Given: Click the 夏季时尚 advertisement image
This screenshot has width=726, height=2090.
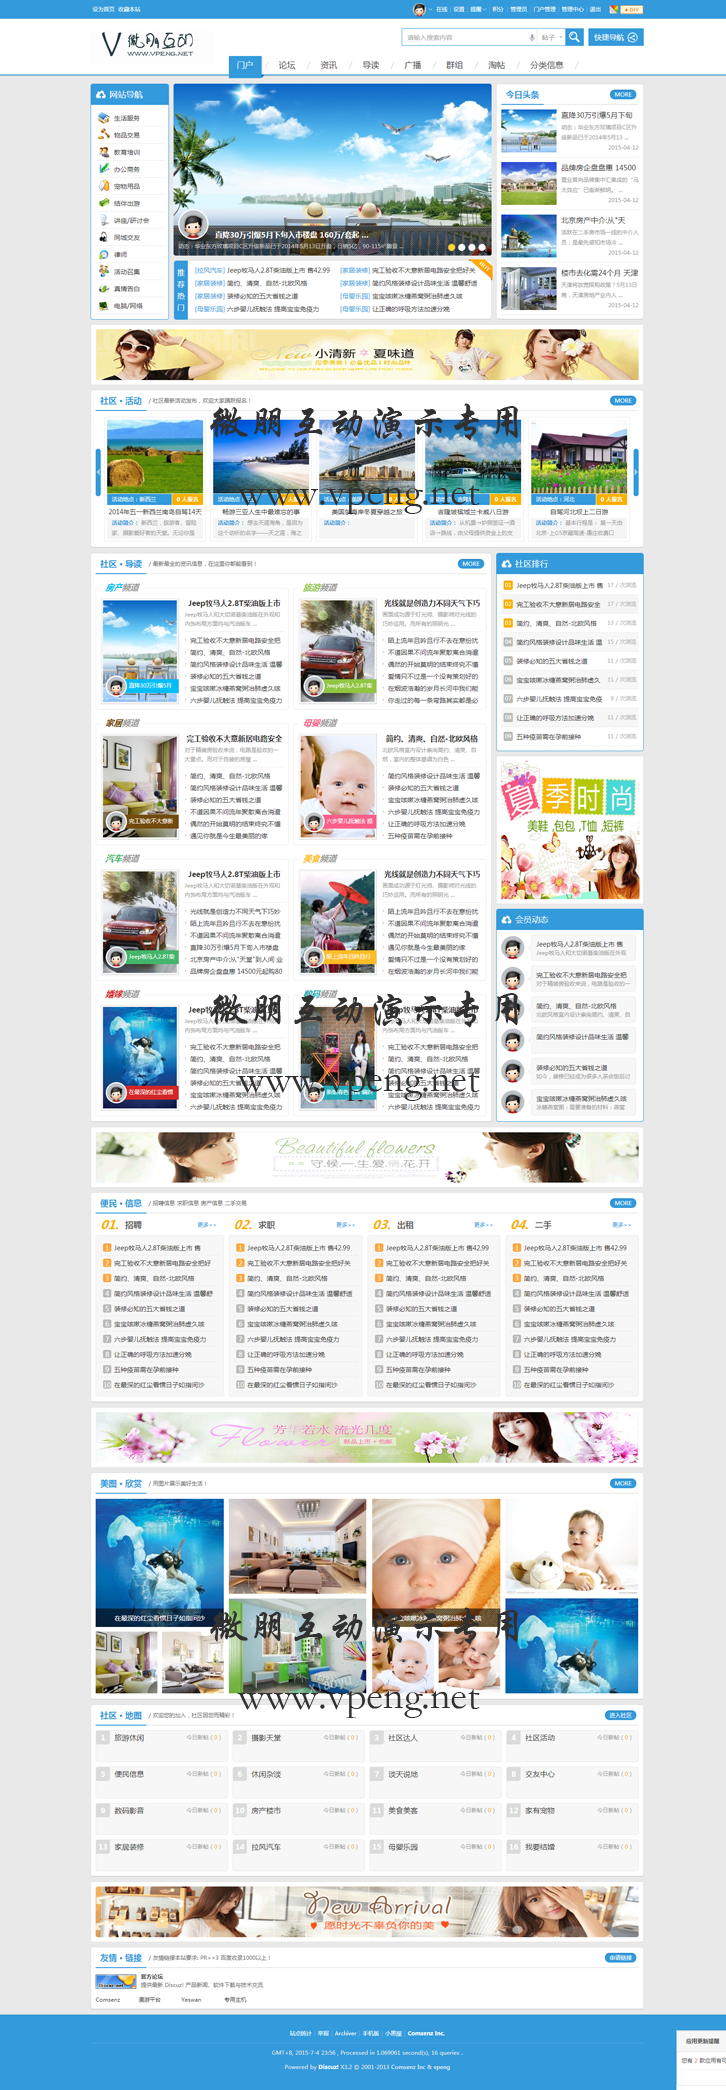Looking at the screenshot, I should point(570,828).
